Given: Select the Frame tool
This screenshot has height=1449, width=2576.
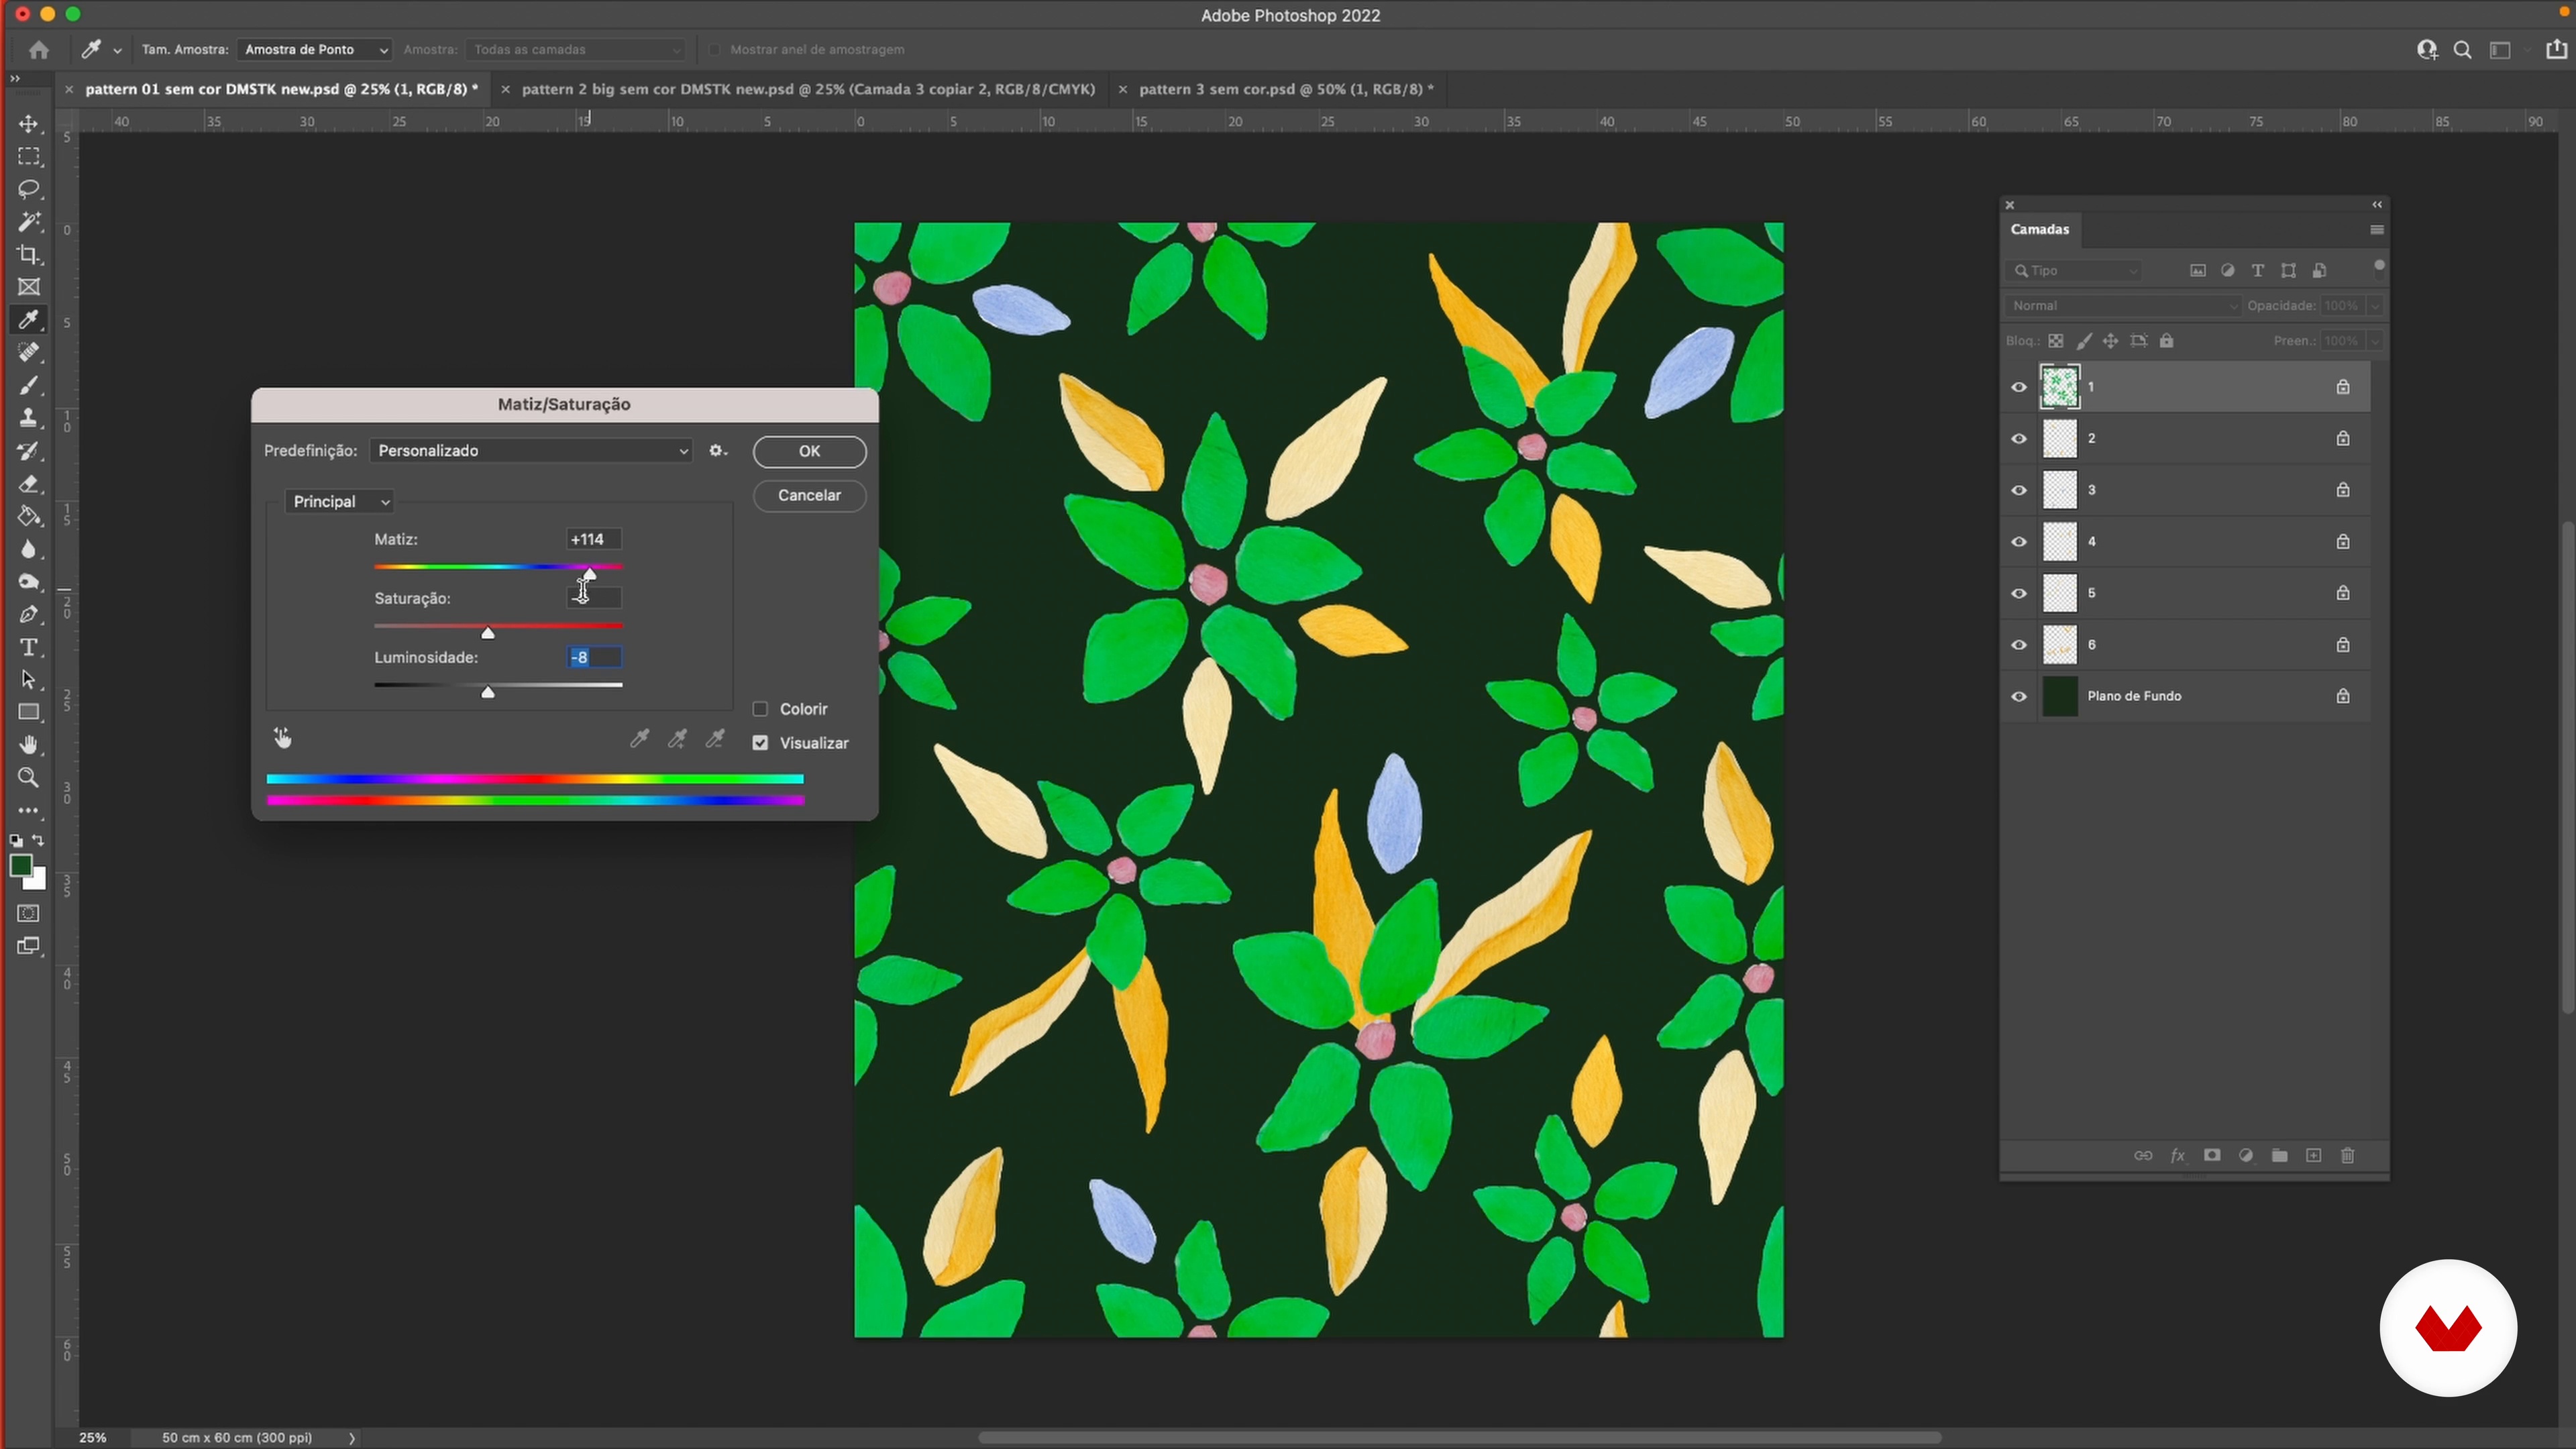Looking at the screenshot, I should click(28, 287).
